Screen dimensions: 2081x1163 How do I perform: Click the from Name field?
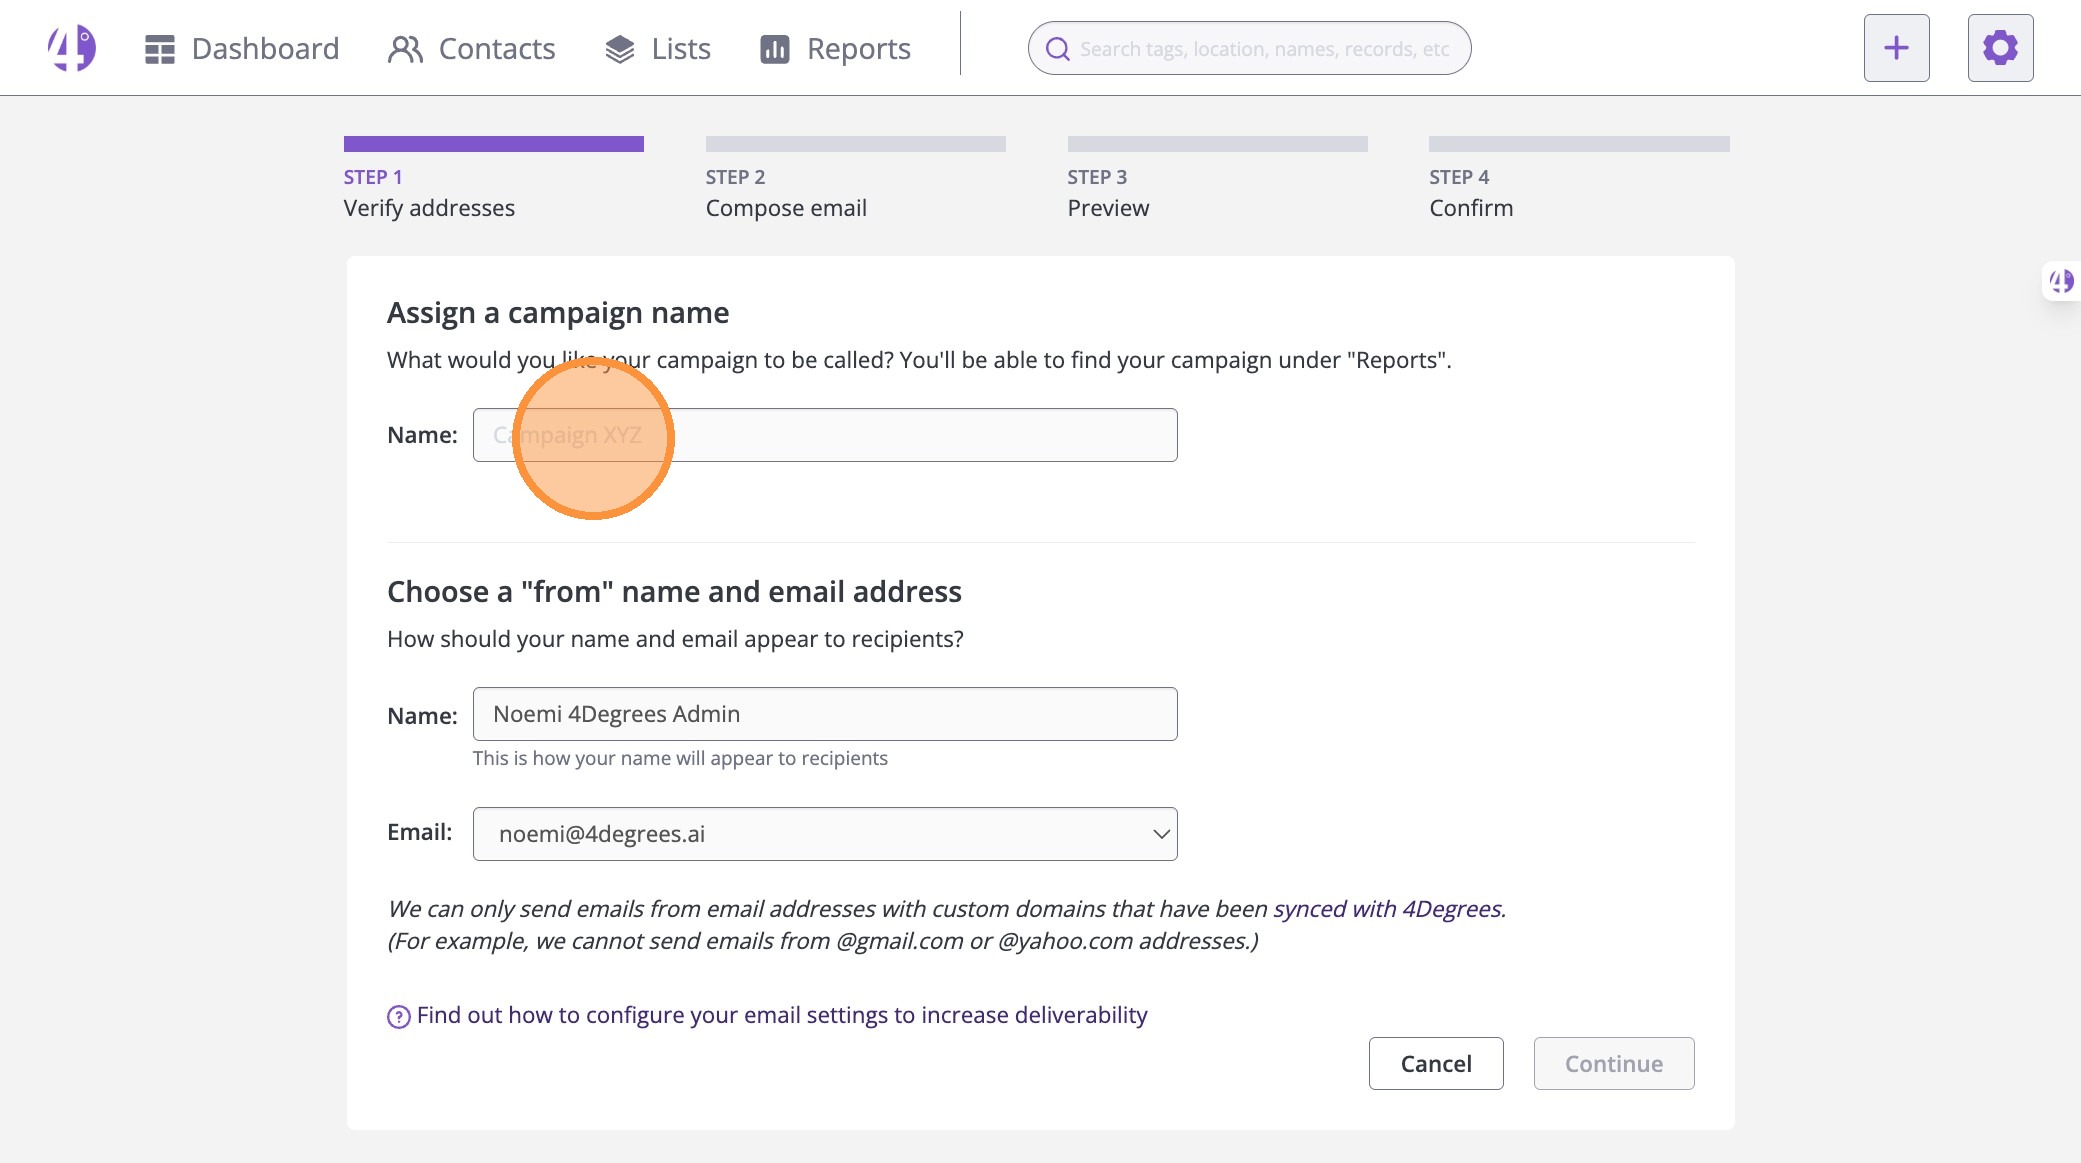coord(824,714)
